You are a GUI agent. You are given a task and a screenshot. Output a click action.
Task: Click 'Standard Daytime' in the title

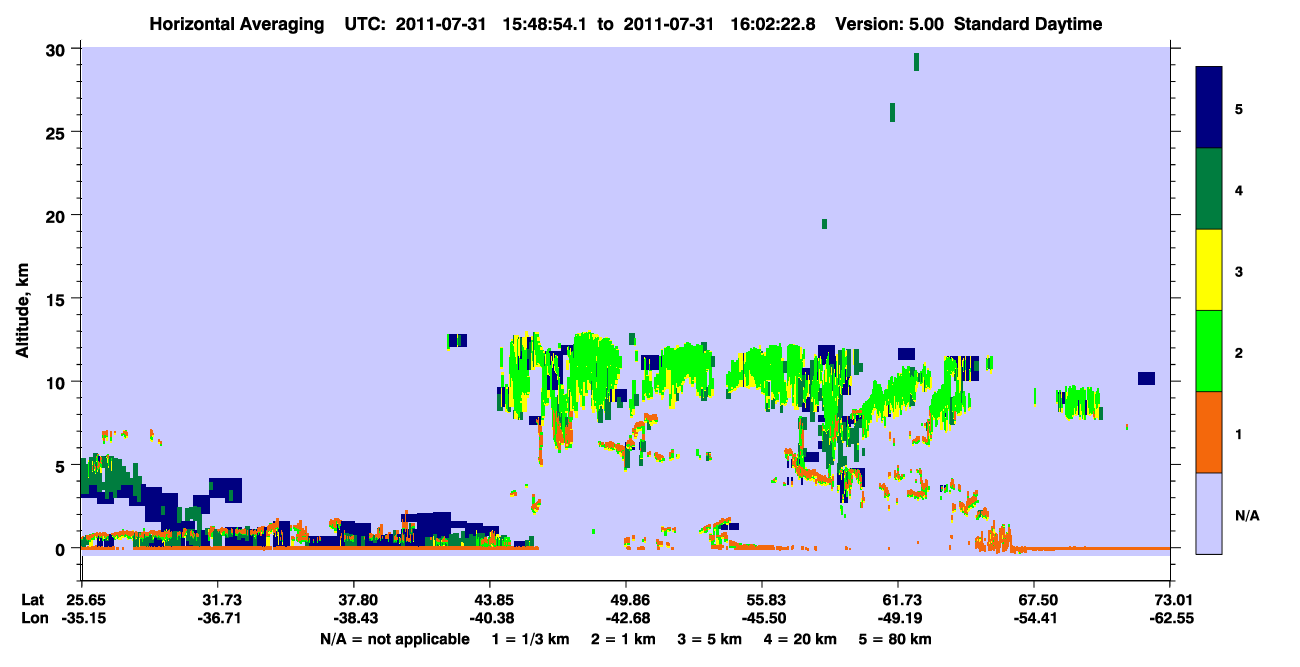coord(1028,24)
